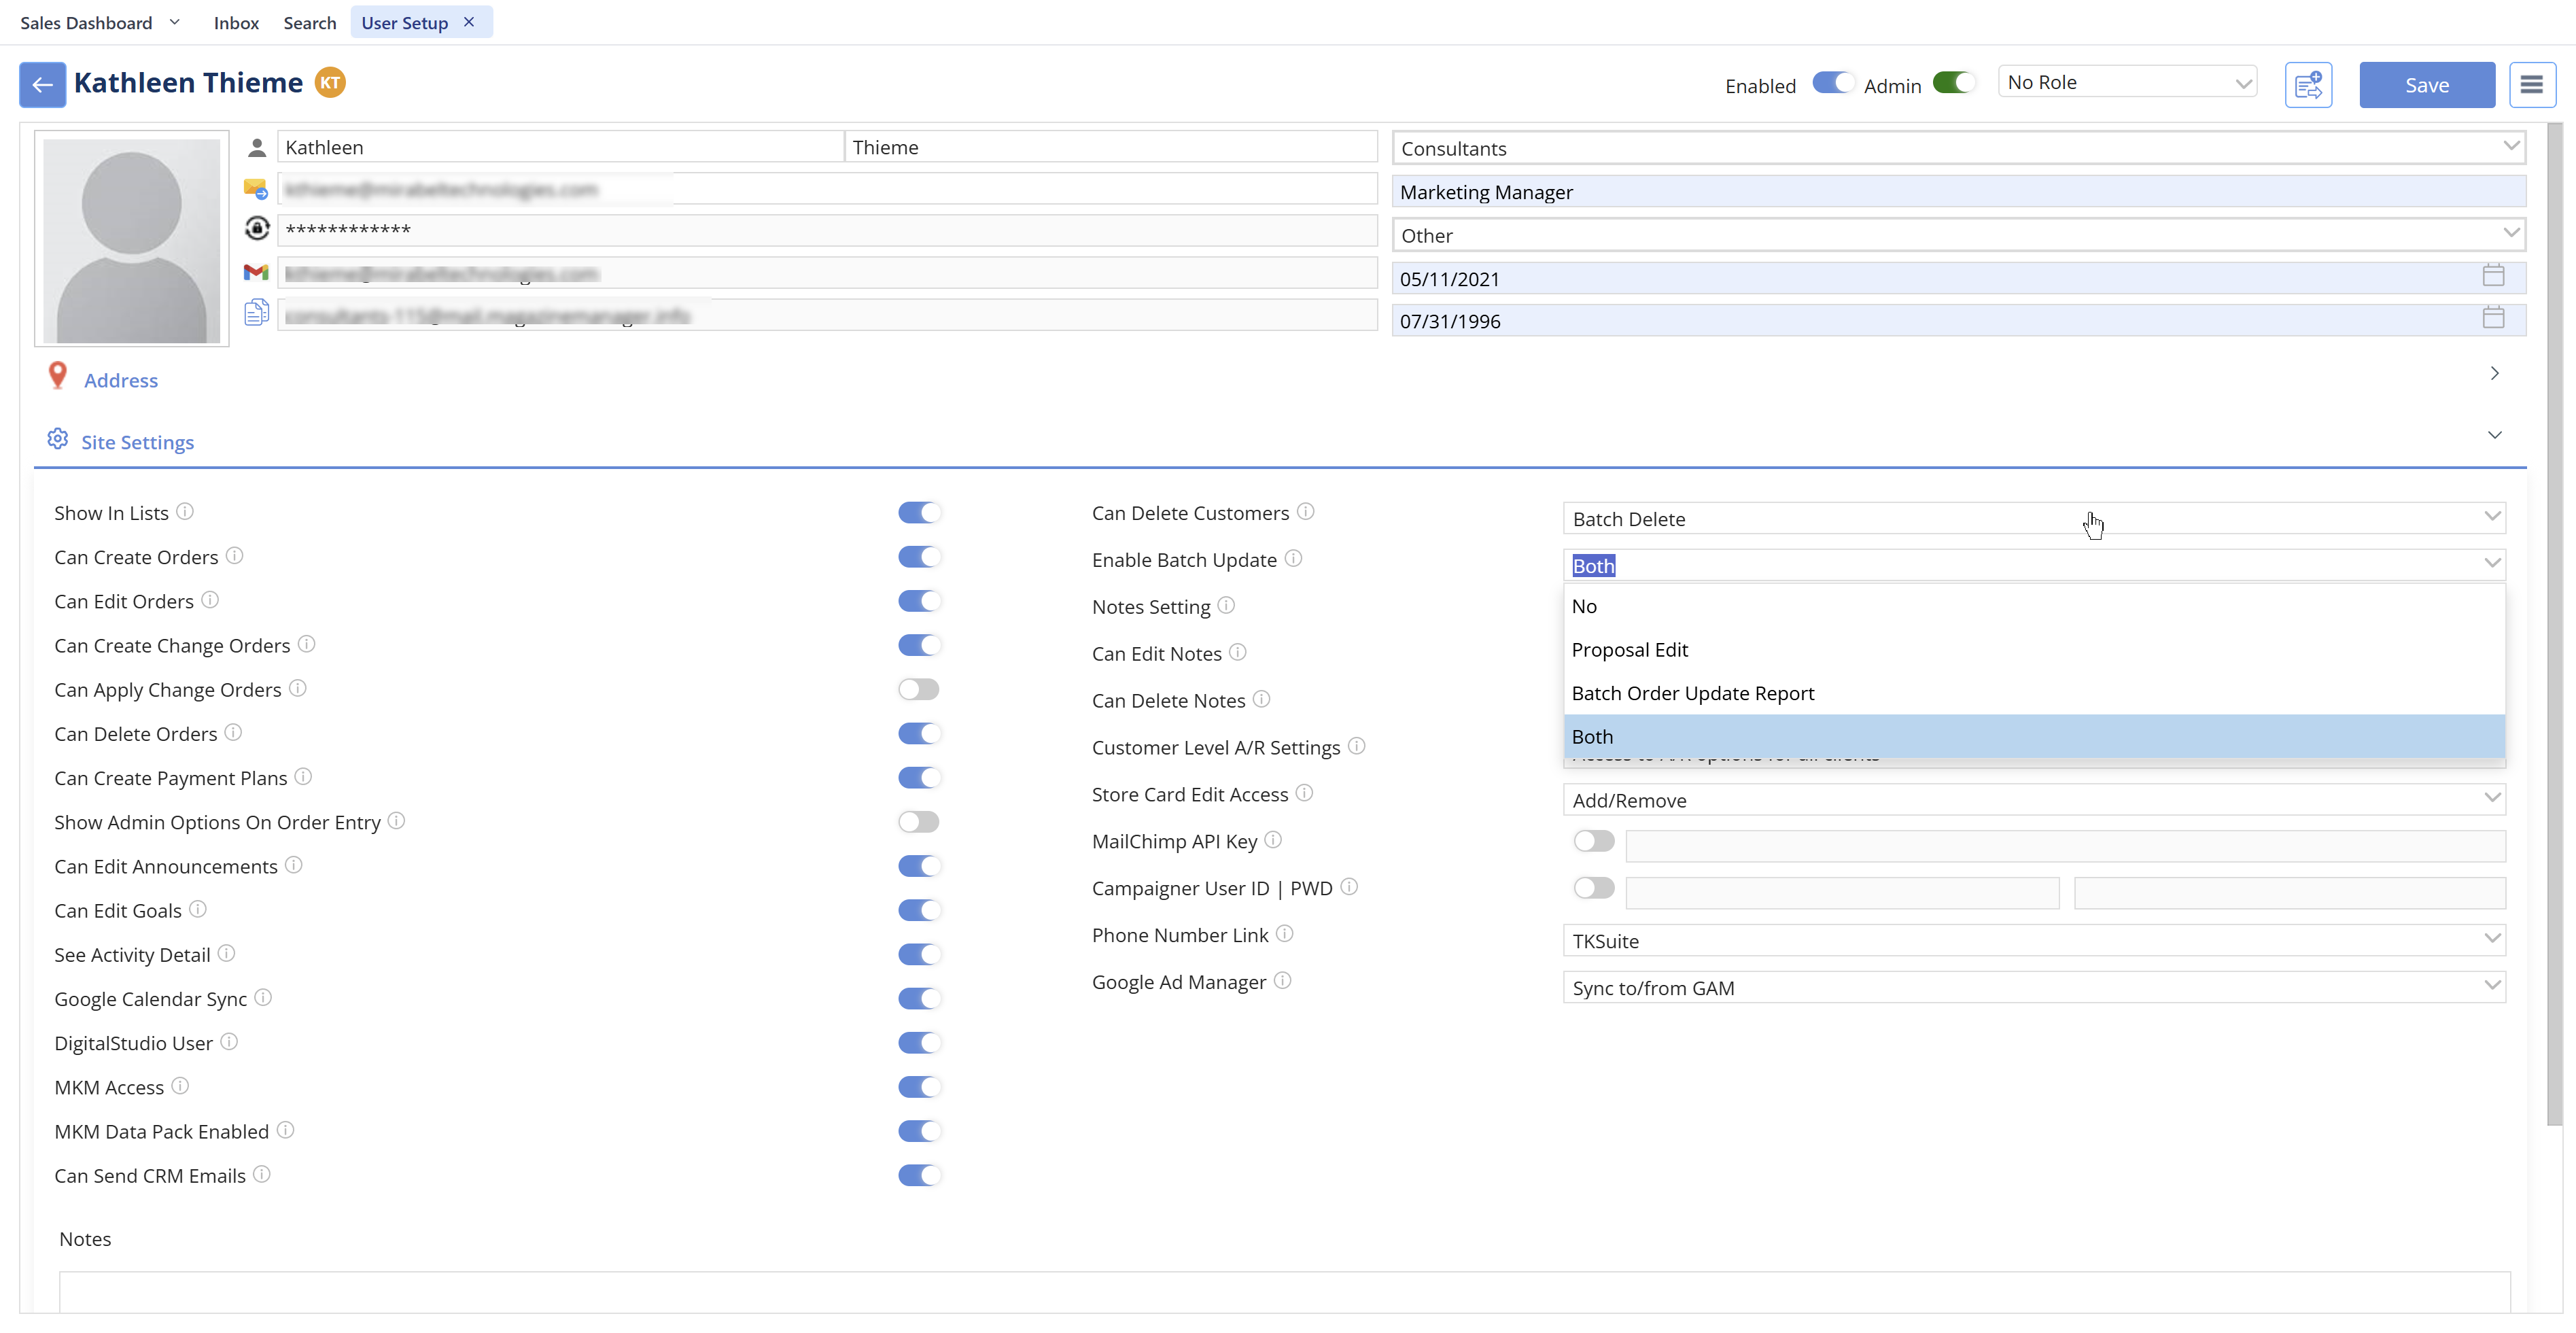Screen dimensions: 2576x1333
Task: Toggle Google Calendar Sync switch
Action: click(919, 999)
